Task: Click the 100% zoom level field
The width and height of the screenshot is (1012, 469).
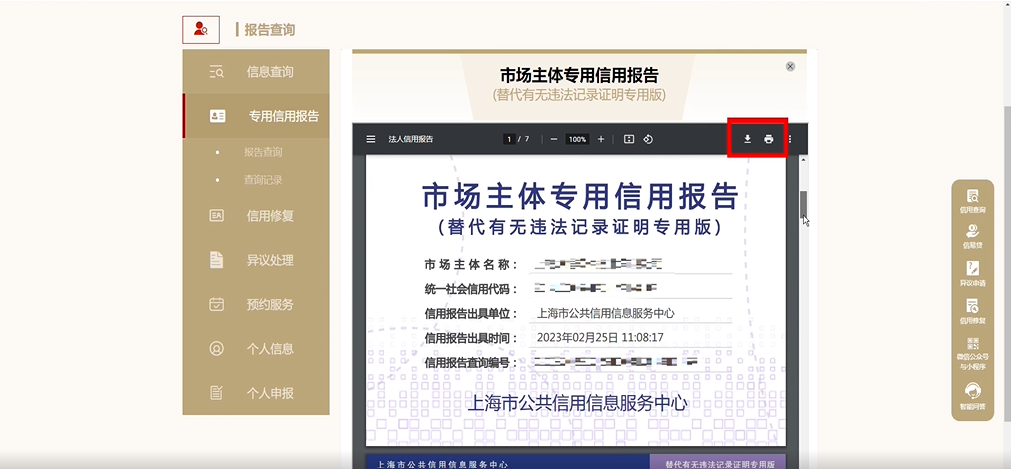Action: click(578, 139)
